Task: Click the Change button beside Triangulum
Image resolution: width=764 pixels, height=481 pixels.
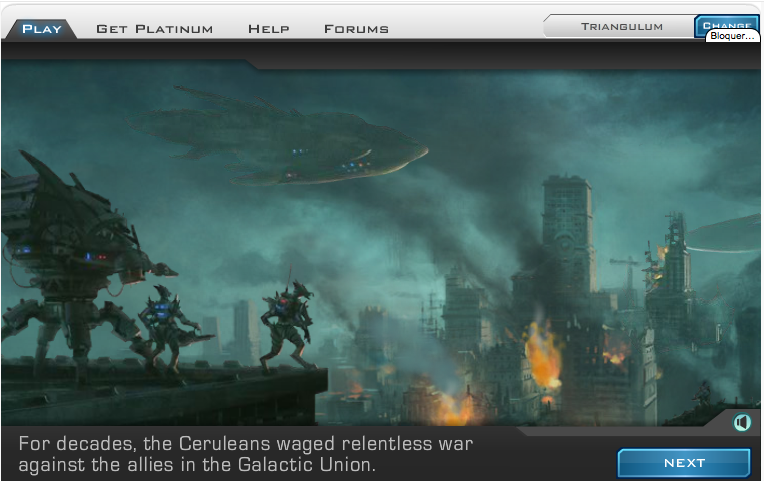Action: coord(726,25)
